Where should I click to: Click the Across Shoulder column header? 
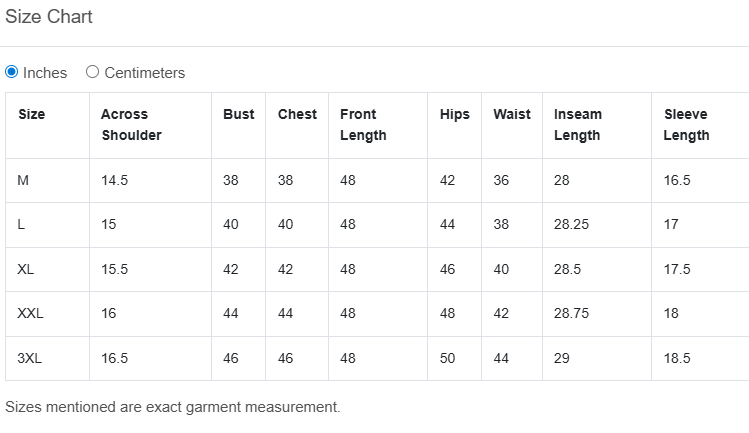pyautogui.click(x=131, y=125)
